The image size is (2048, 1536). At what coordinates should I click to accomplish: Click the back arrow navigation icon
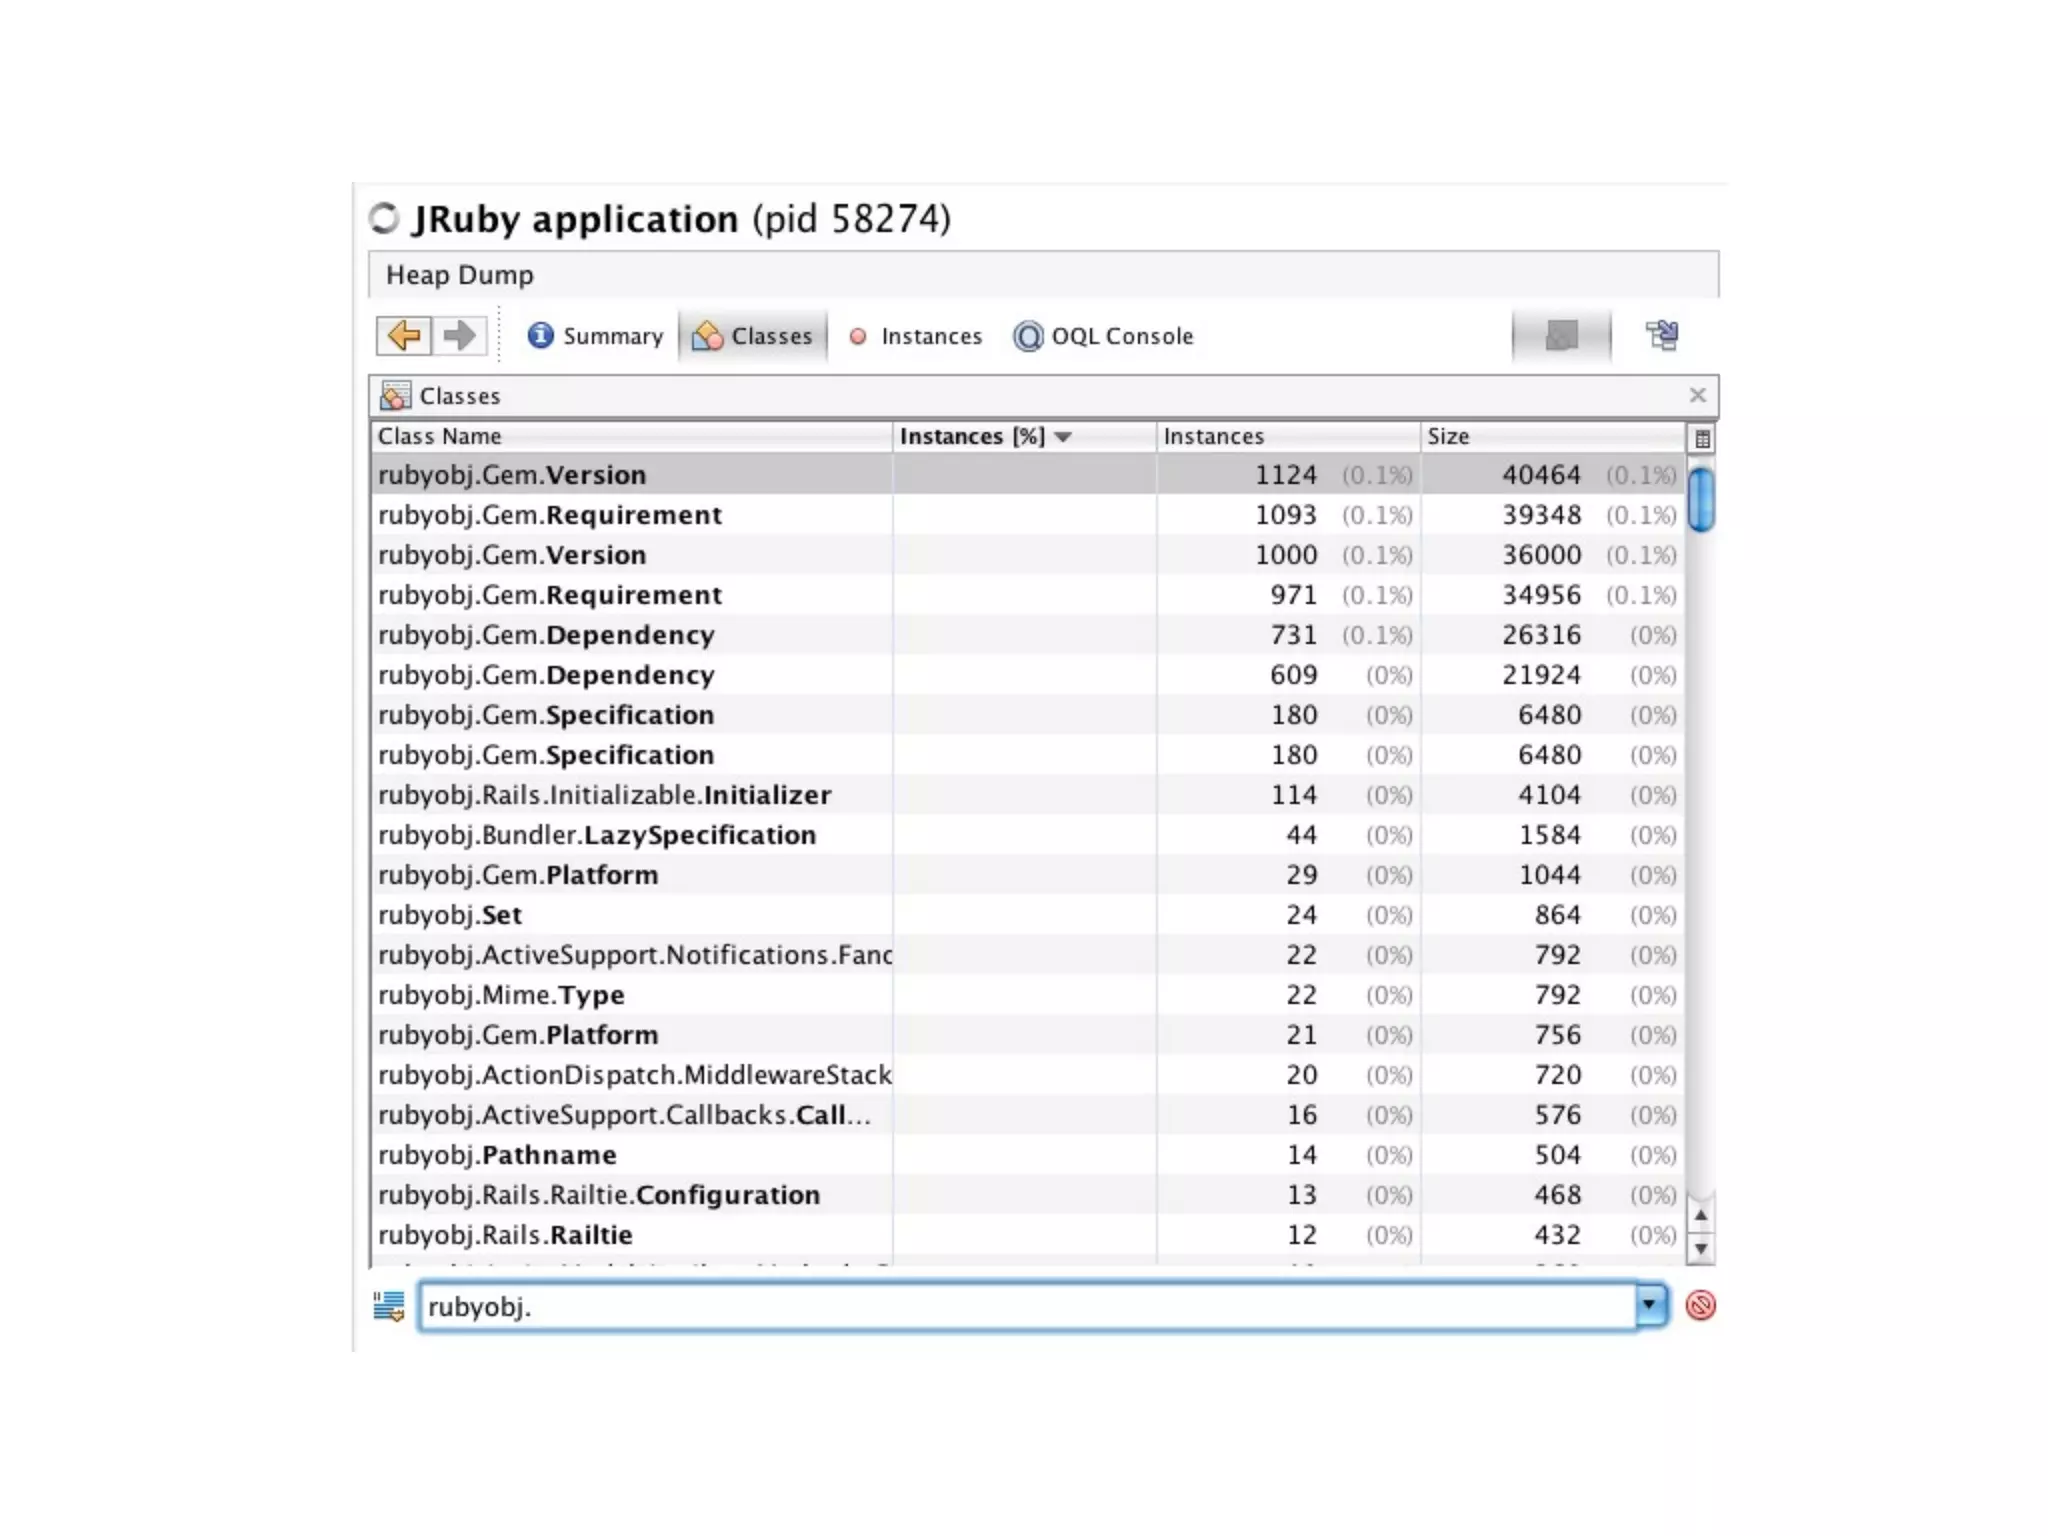pos(404,335)
